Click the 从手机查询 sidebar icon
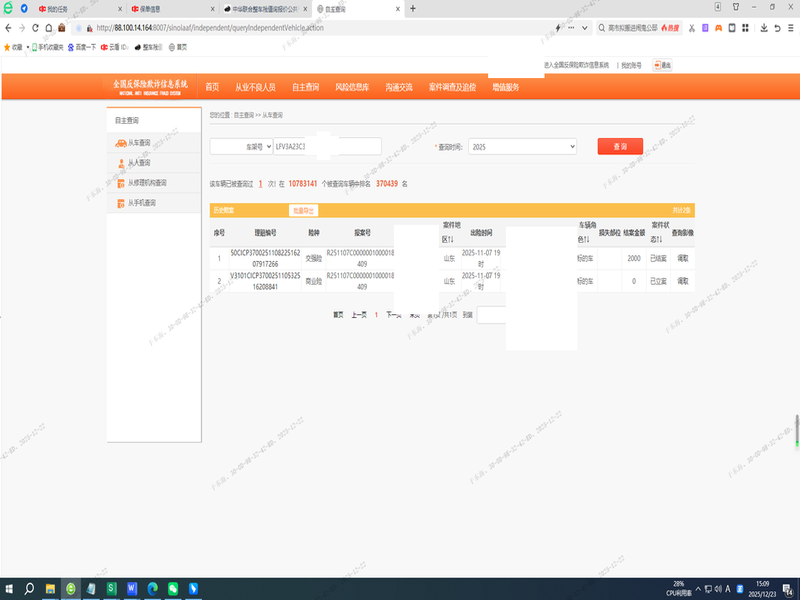Image resolution: width=800 pixels, height=600 pixels. click(x=120, y=203)
